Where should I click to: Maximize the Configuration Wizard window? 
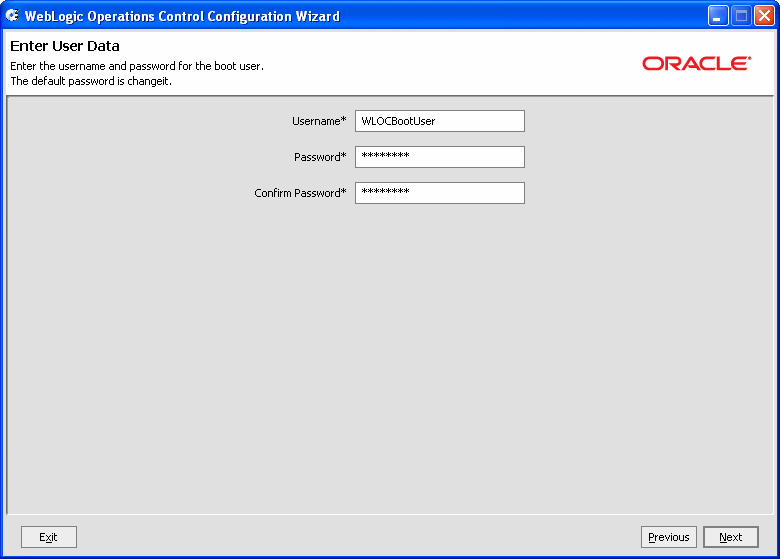(x=741, y=16)
